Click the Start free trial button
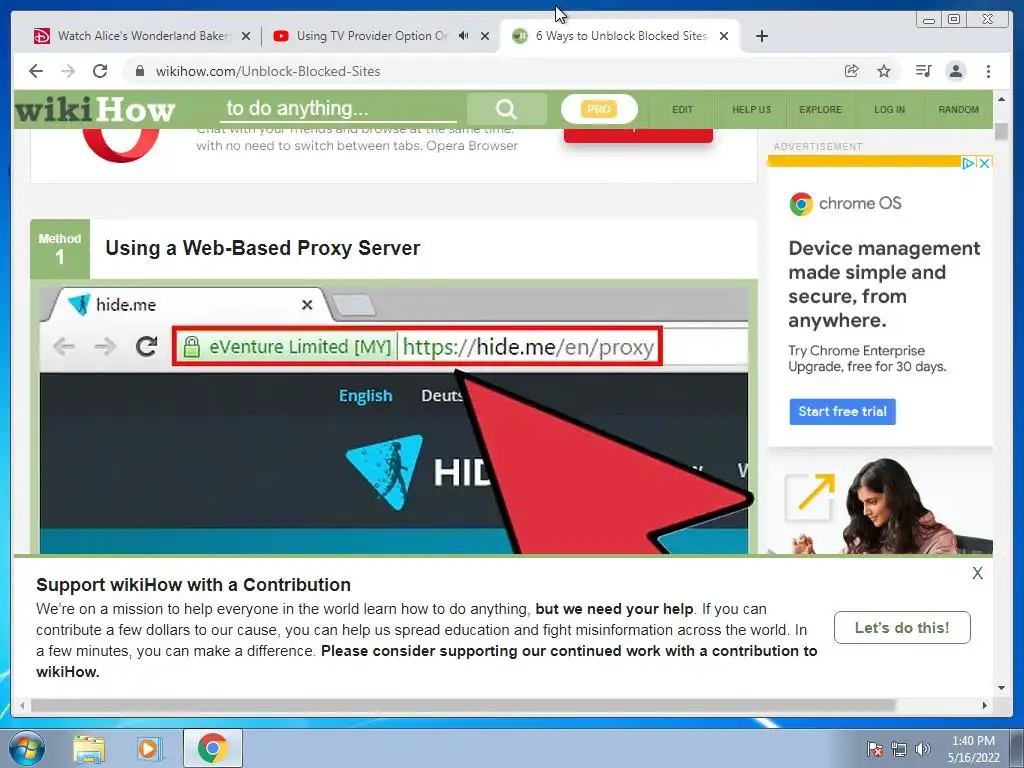This screenshot has height=768, width=1024. coord(842,411)
